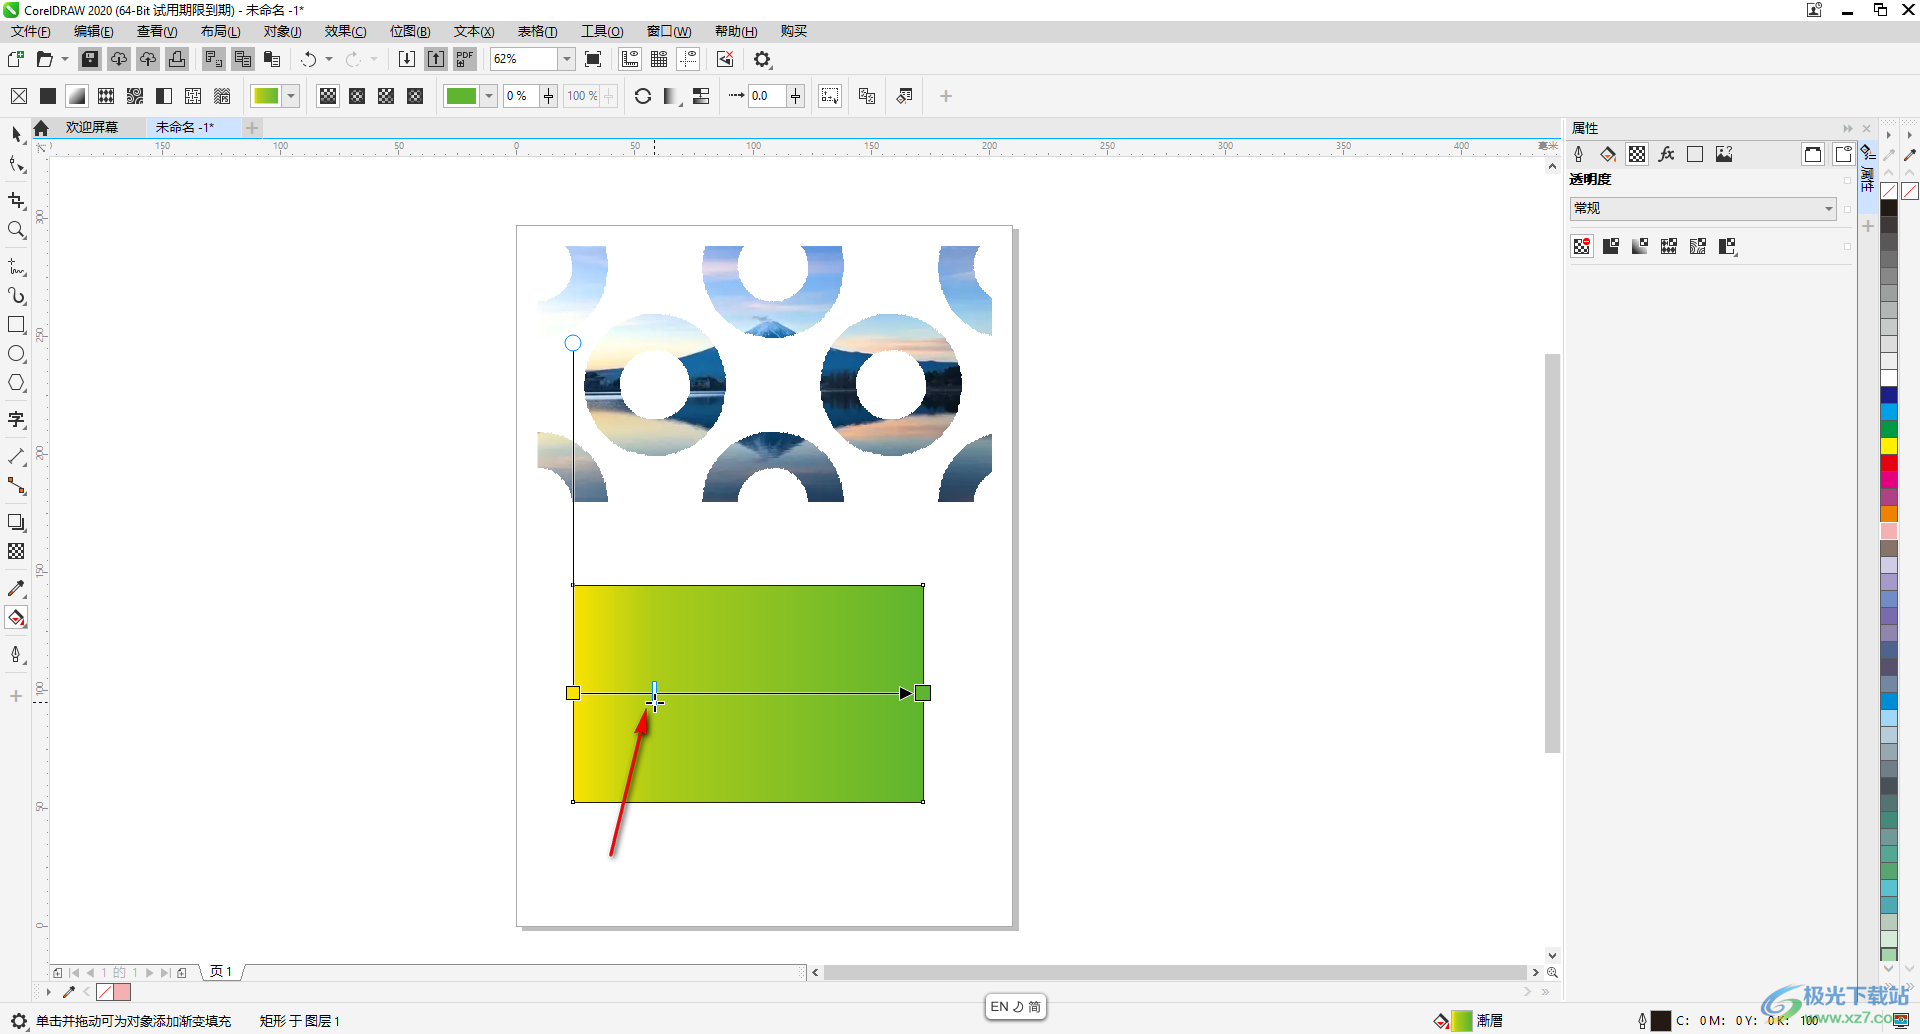The image size is (1920, 1034).
Task: Expand the document palette flyout arrow
Action: tap(48, 992)
